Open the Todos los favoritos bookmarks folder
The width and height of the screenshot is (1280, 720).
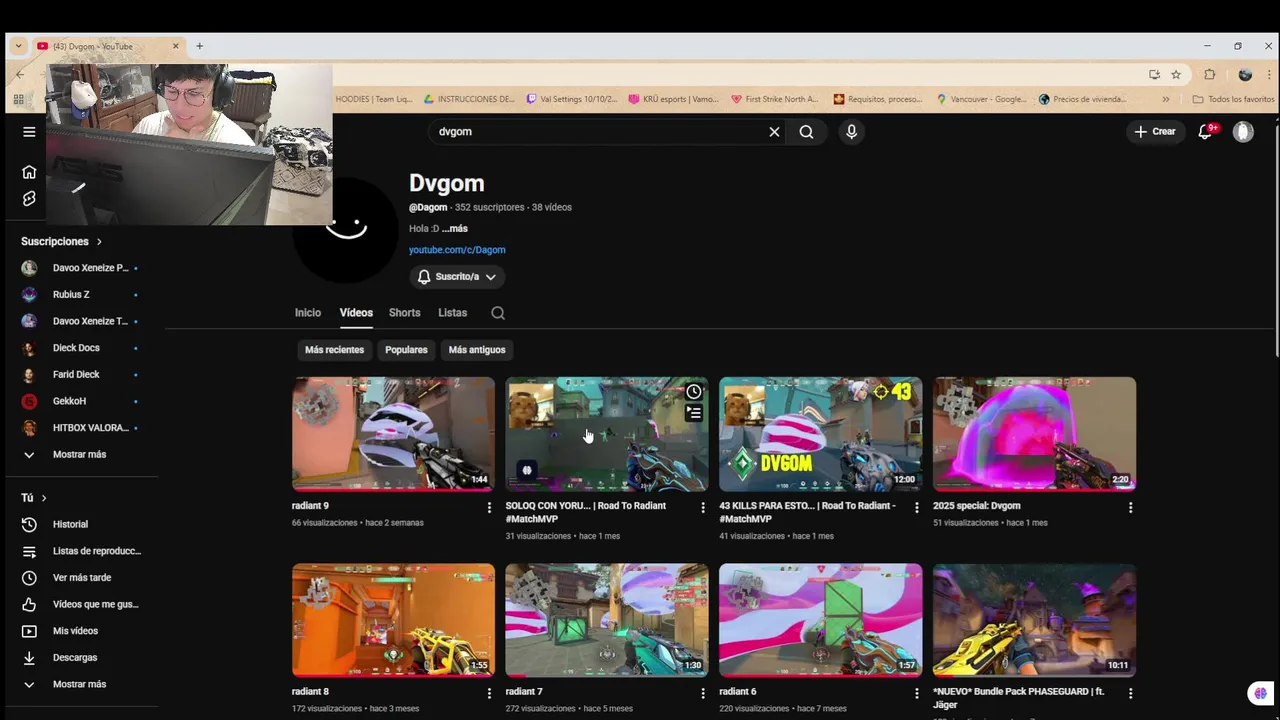click(1233, 99)
